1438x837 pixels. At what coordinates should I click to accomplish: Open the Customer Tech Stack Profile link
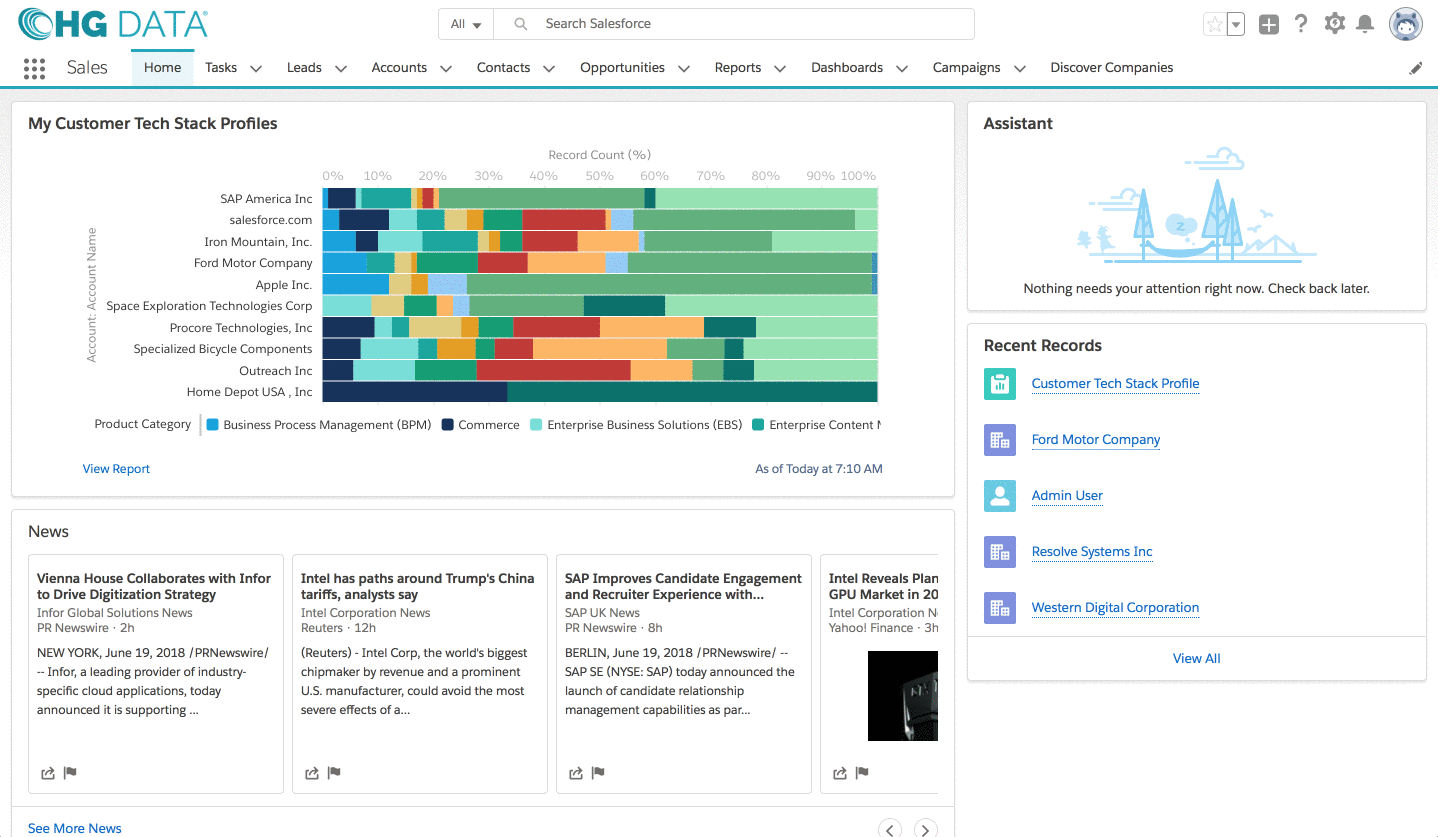tap(1115, 384)
